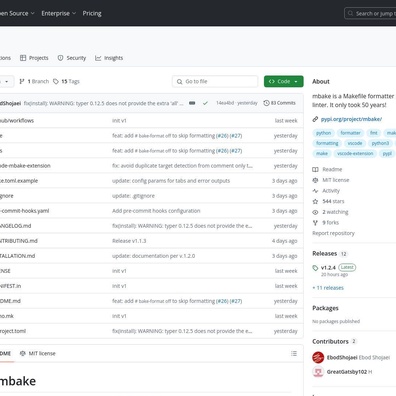Open the commit-hooks.yaml file
The width and height of the screenshot is (396, 396).
point(25,211)
